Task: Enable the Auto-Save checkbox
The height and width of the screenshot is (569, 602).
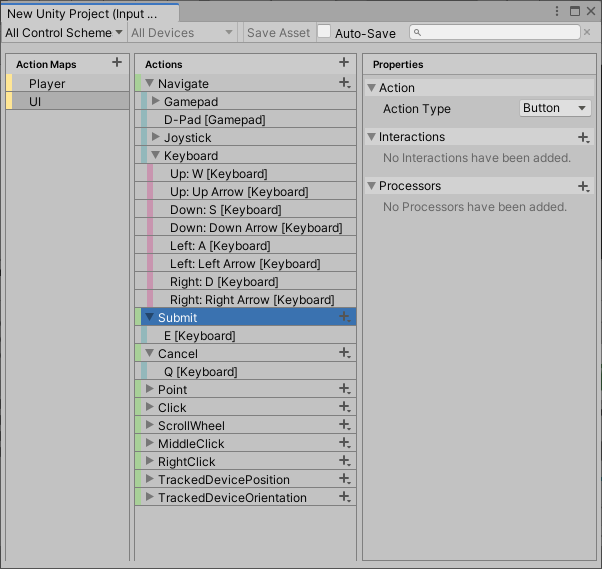Action: pyautogui.click(x=324, y=31)
